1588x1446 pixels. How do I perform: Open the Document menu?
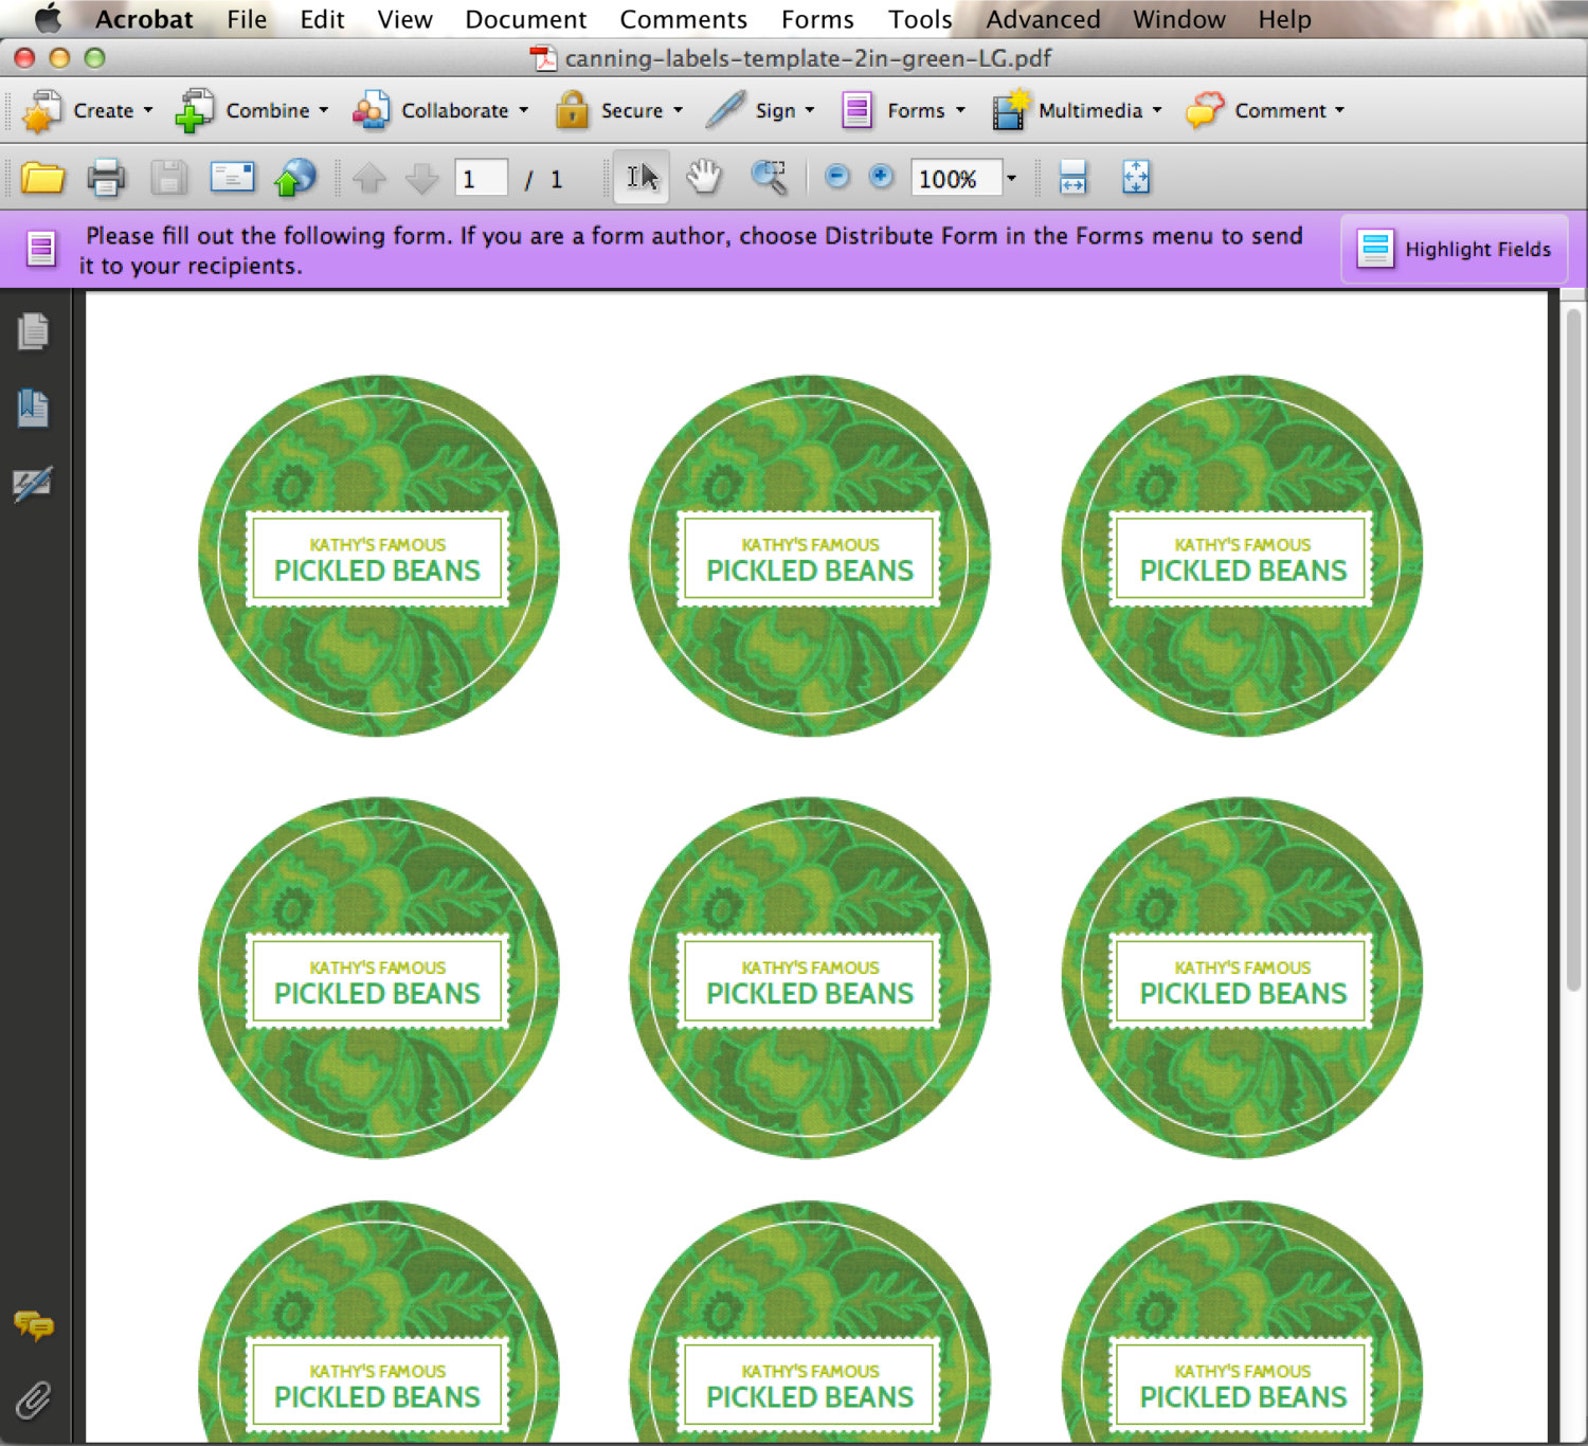pos(526,19)
